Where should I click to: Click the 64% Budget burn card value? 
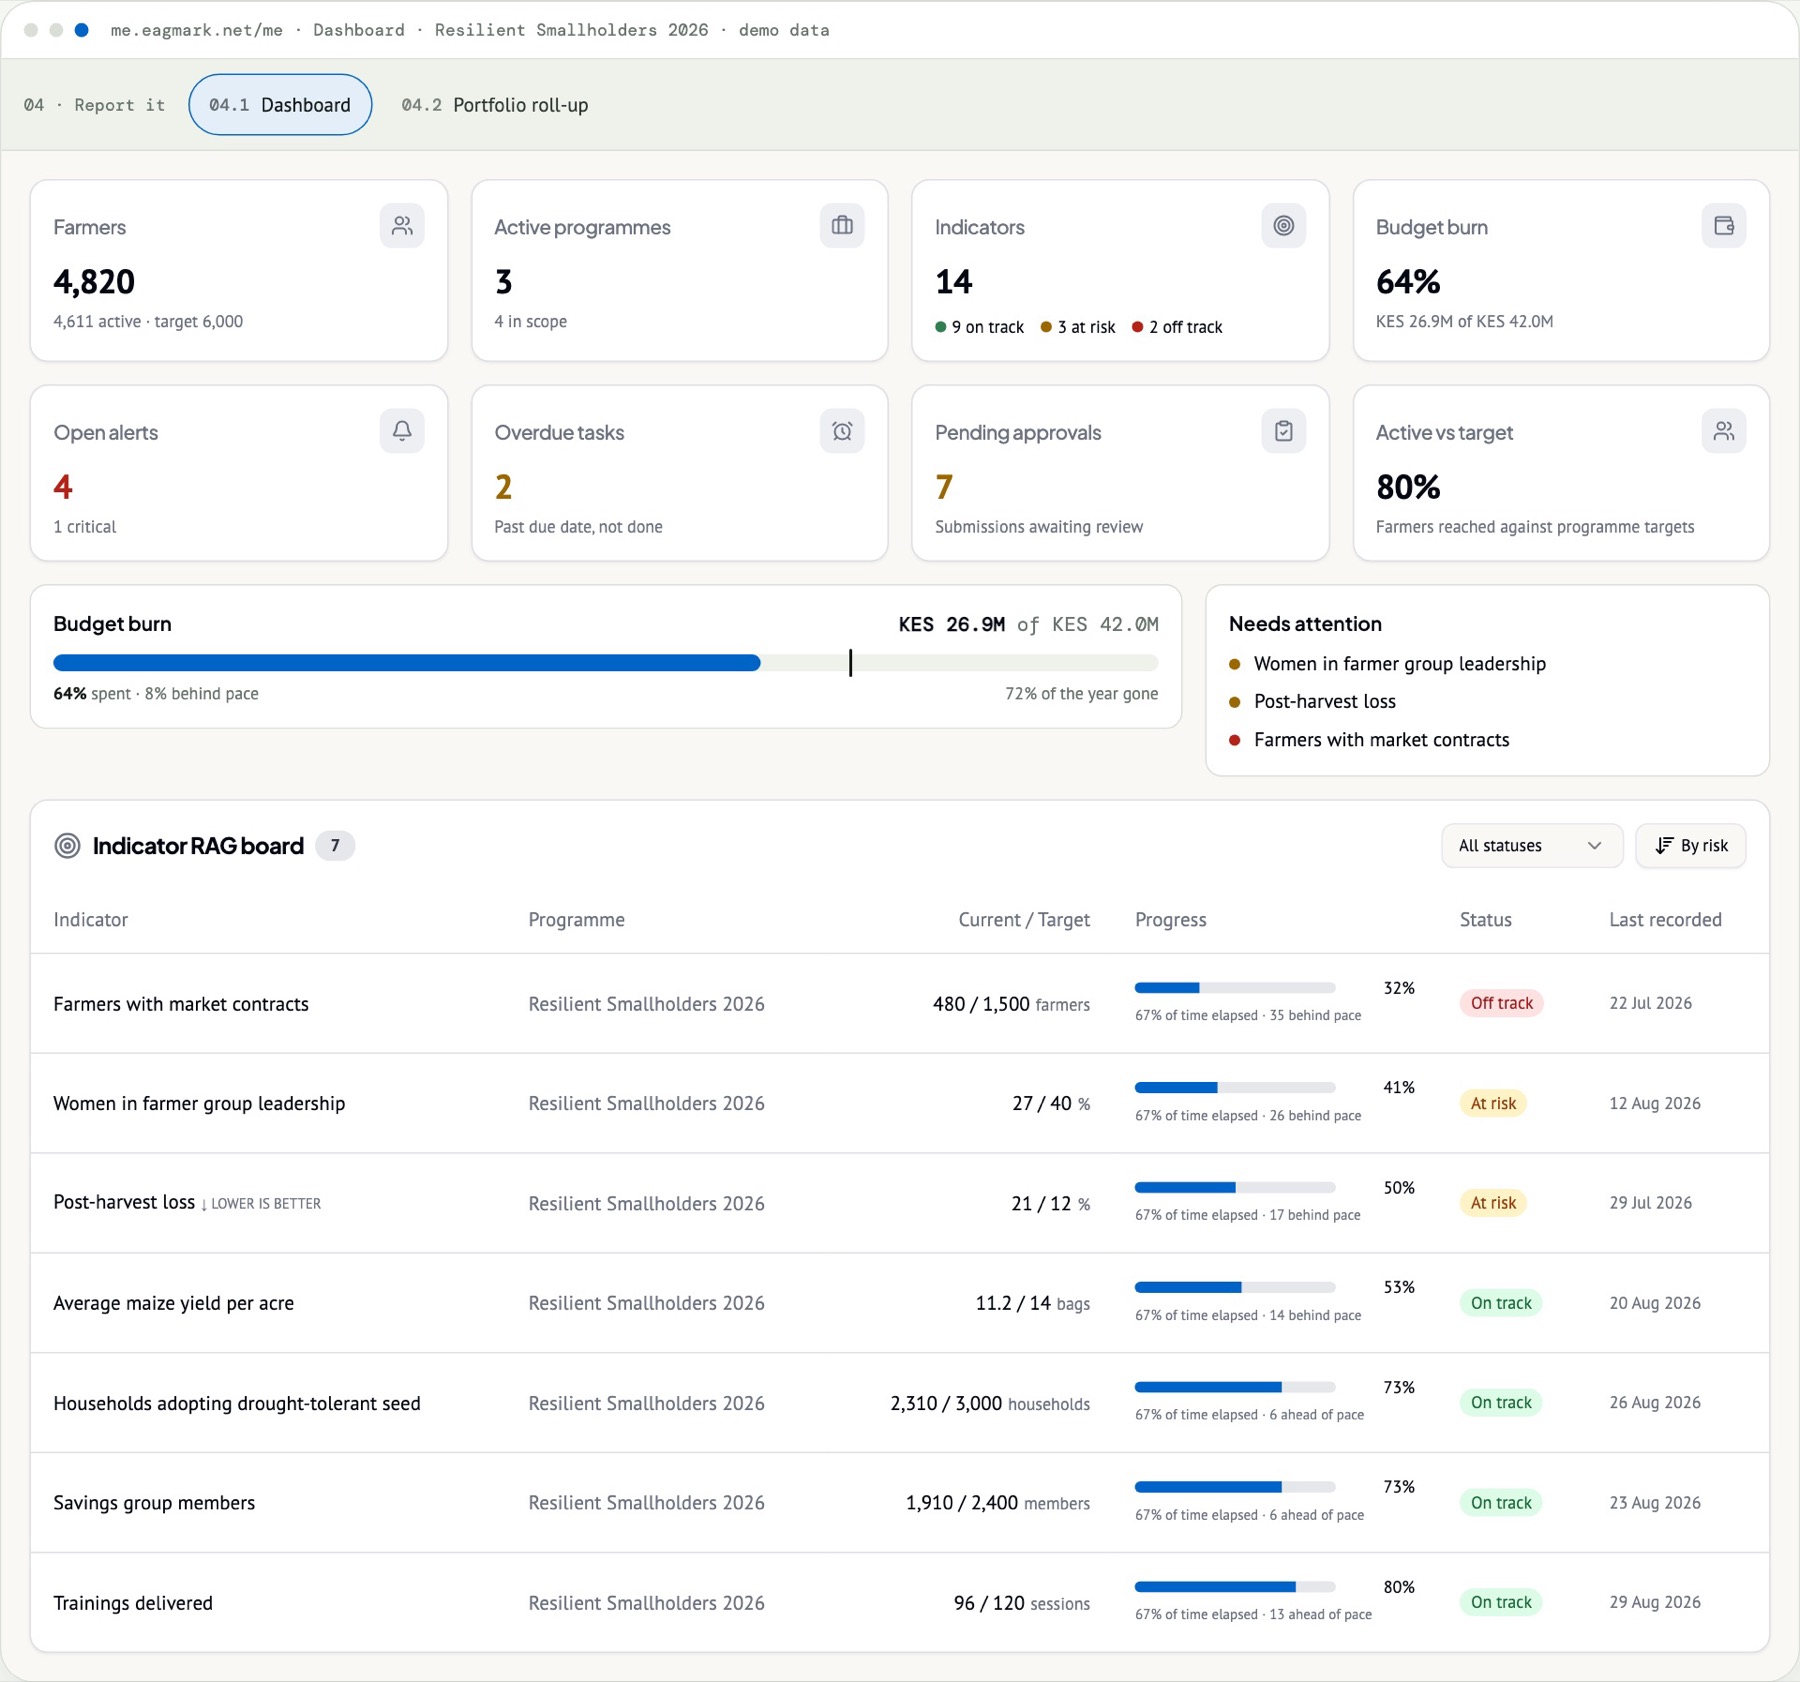(1408, 282)
